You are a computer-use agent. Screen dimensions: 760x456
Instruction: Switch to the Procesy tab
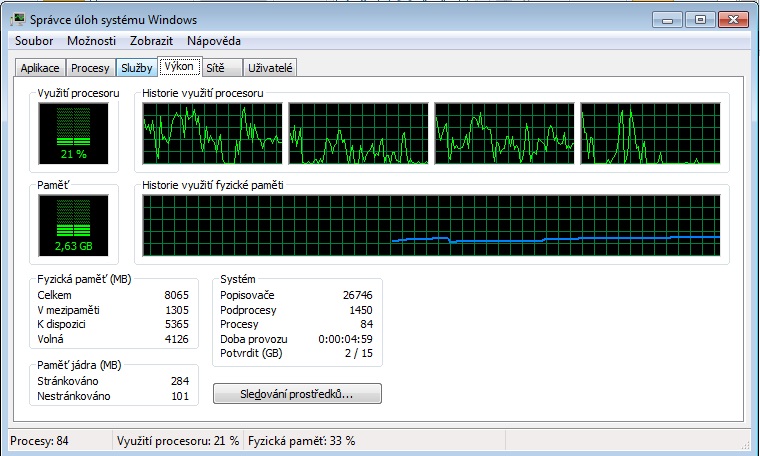pos(90,68)
